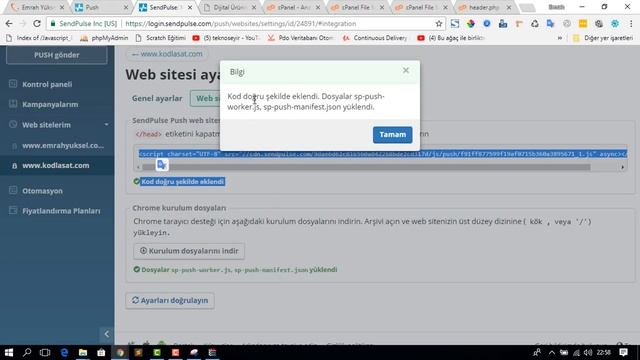Open taskbar search icon
Viewport: 640px width, 360px height.
click(27, 352)
